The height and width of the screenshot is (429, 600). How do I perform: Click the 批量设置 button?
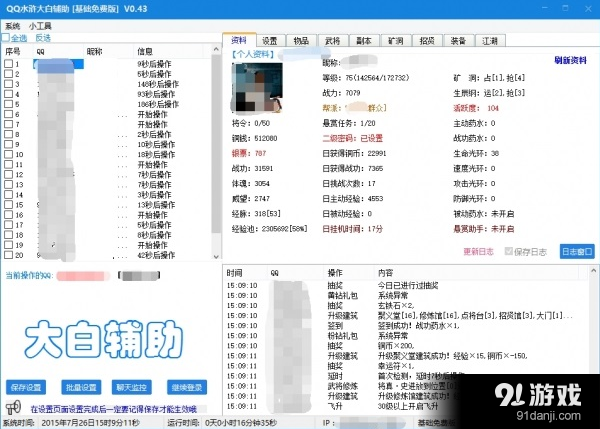point(81,387)
